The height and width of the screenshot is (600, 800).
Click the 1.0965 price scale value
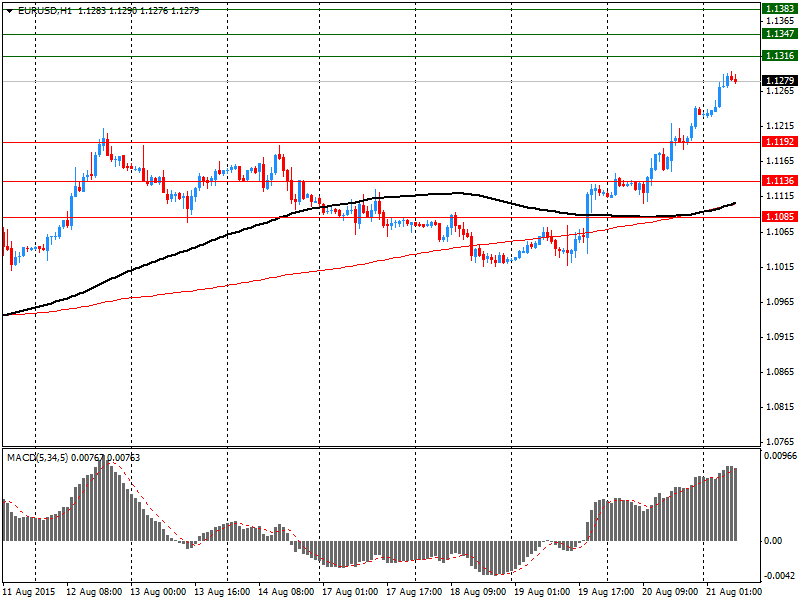pyautogui.click(x=780, y=302)
